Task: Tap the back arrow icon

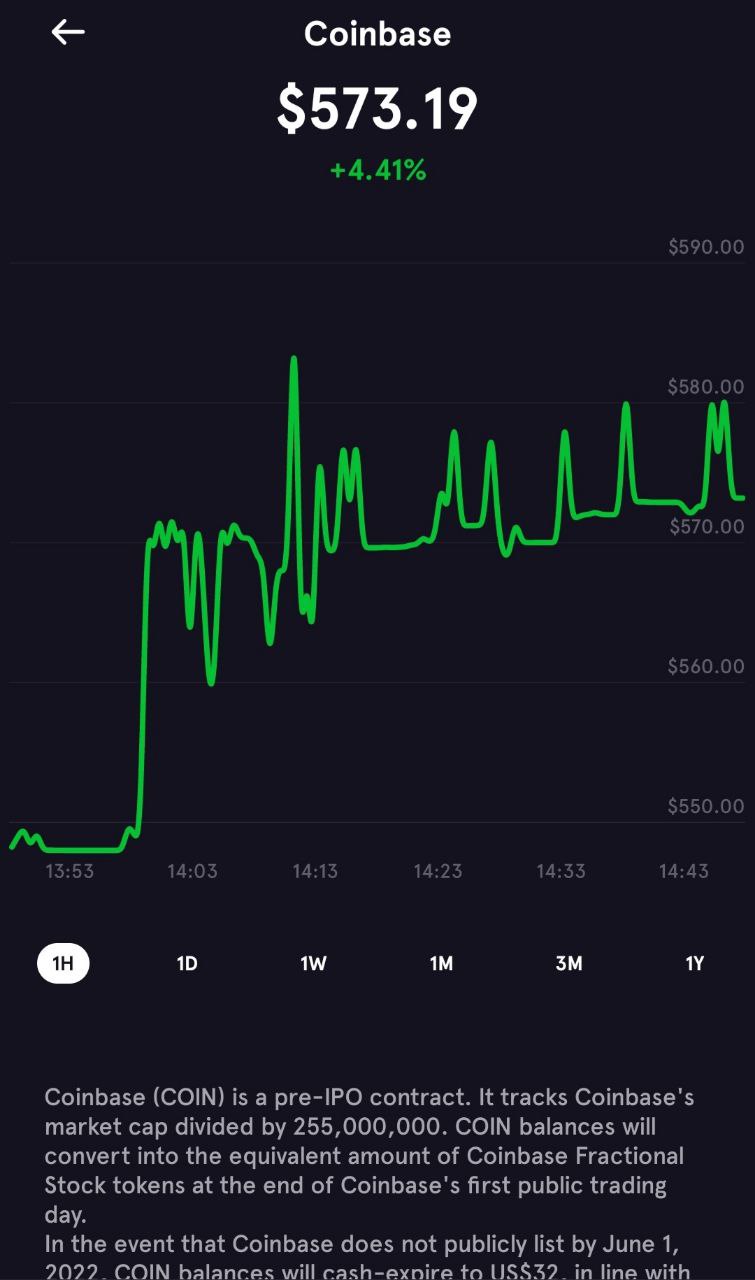Action: 68,32
